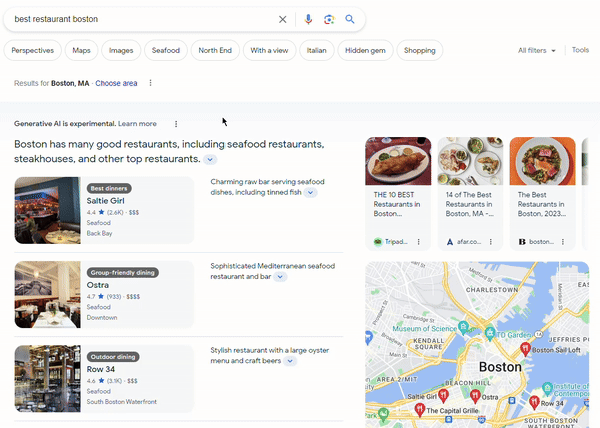Click South Boston Waterfront text
The width and height of the screenshot is (600, 428).
pyautogui.click(x=122, y=402)
